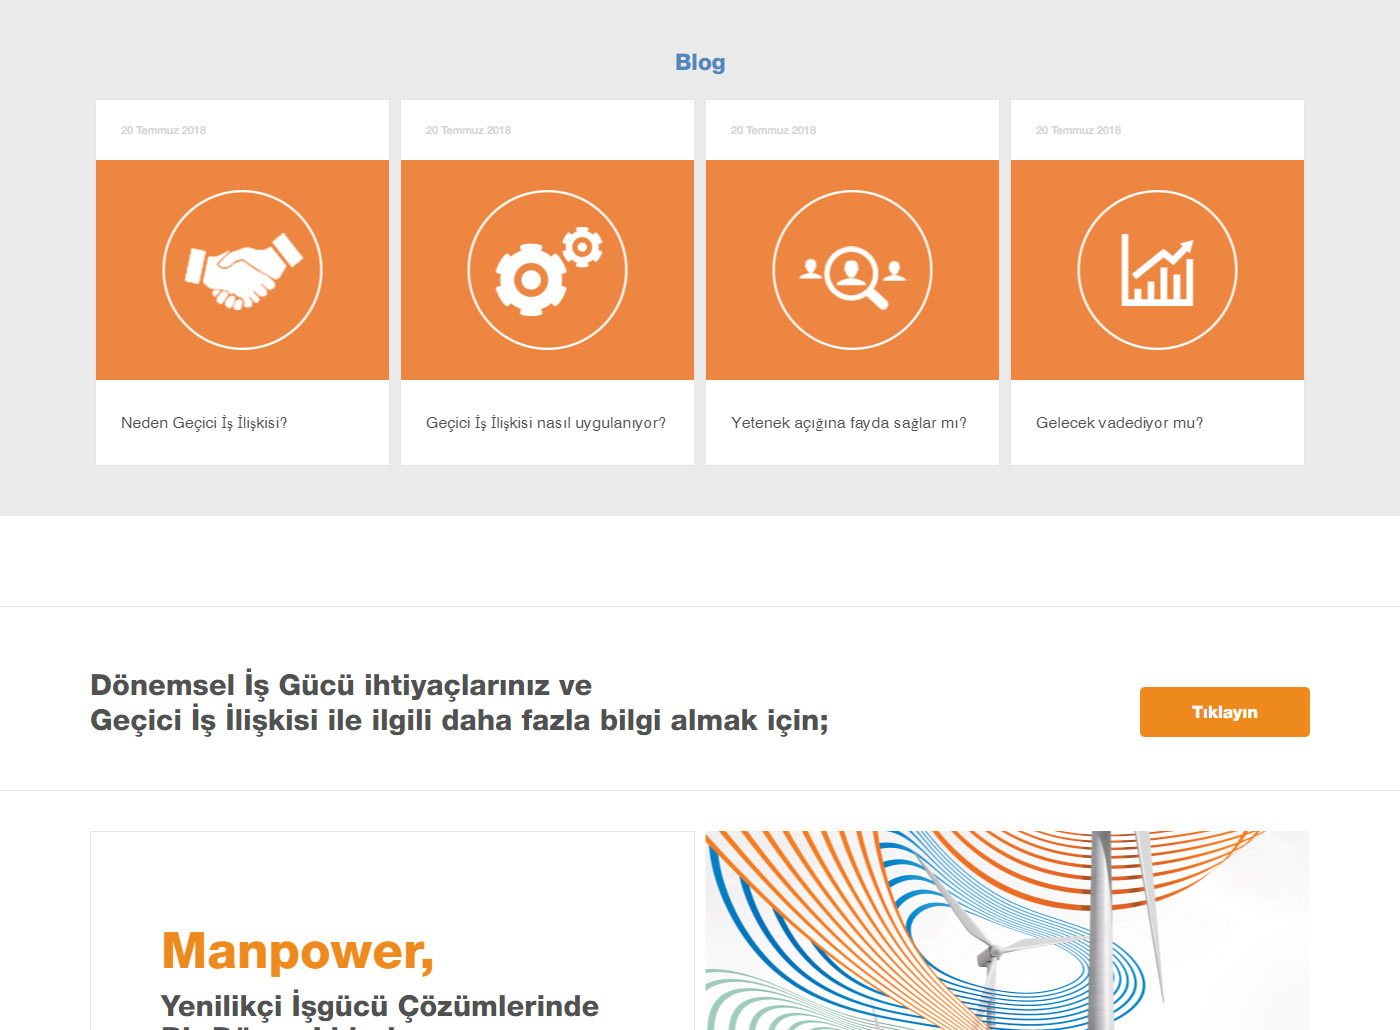Click the Tıklayın button

(x=1224, y=711)
